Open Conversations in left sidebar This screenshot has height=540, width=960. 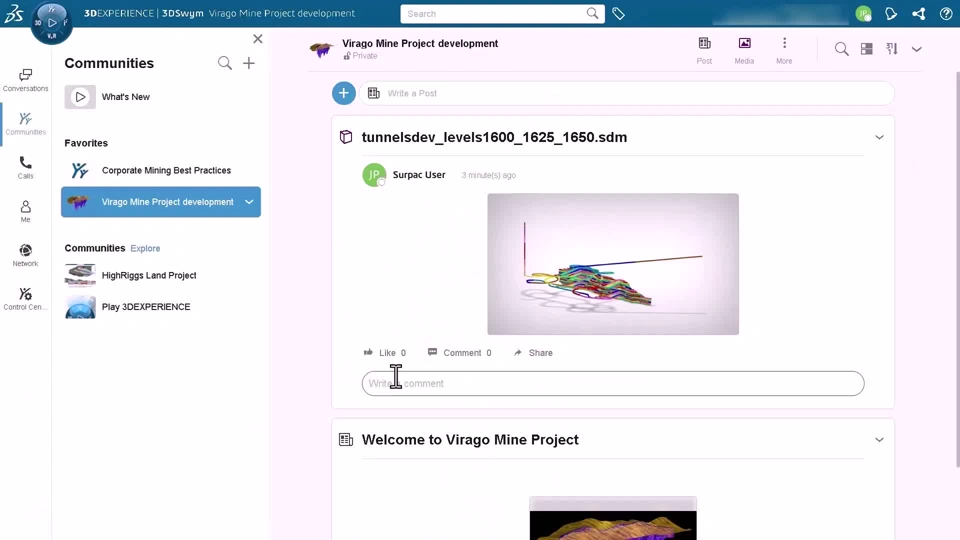coord(25,80)
